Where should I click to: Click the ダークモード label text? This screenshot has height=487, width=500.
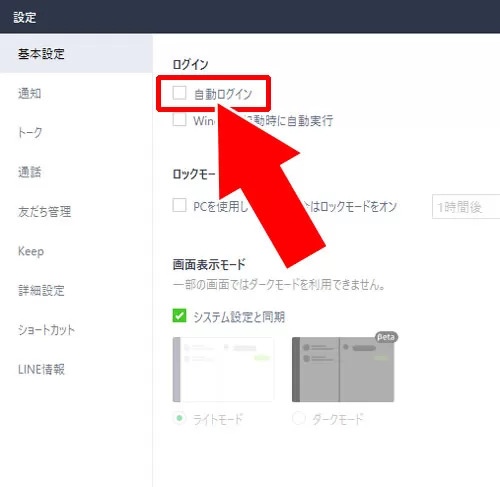pyautogui.click(x=338, y=419)
